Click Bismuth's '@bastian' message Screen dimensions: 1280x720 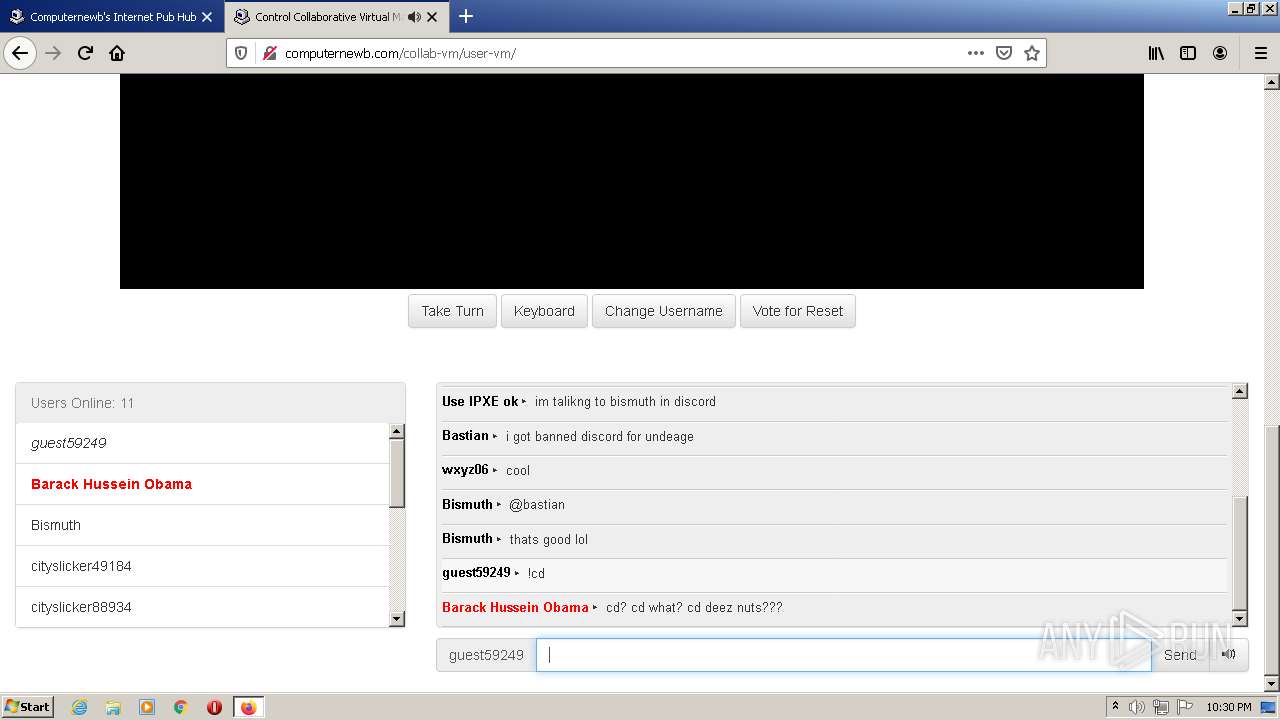click(537, 504)
